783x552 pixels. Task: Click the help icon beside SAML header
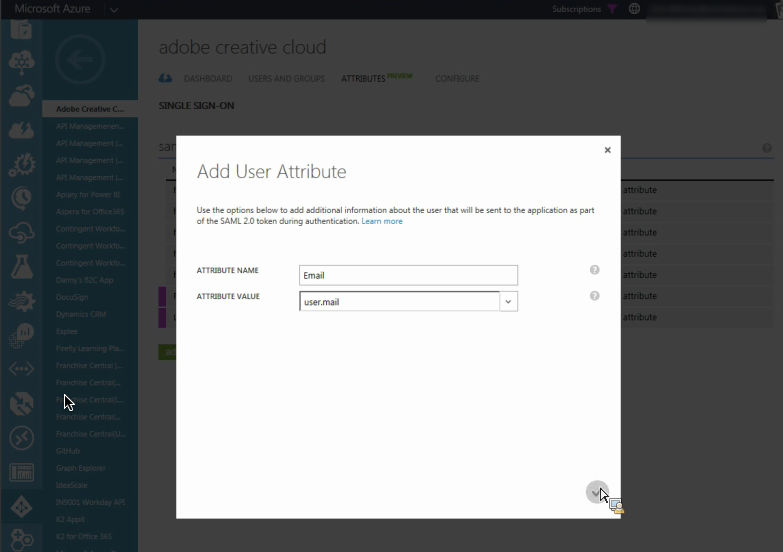pos(767,147)
